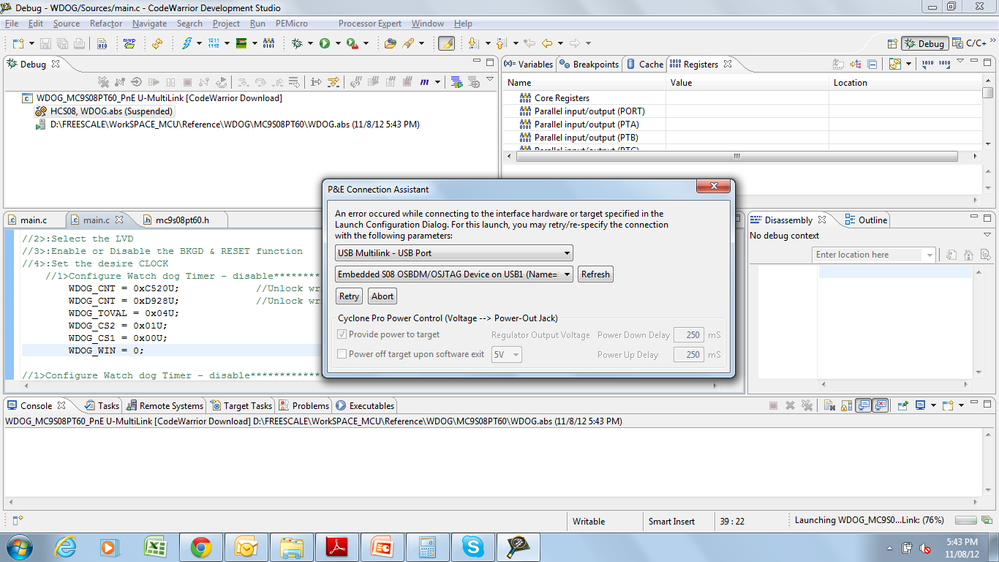This screenshot has height=562, width=999.
Task: Click the Instruction Stepping Mode icon
Action: coord(316,82)
